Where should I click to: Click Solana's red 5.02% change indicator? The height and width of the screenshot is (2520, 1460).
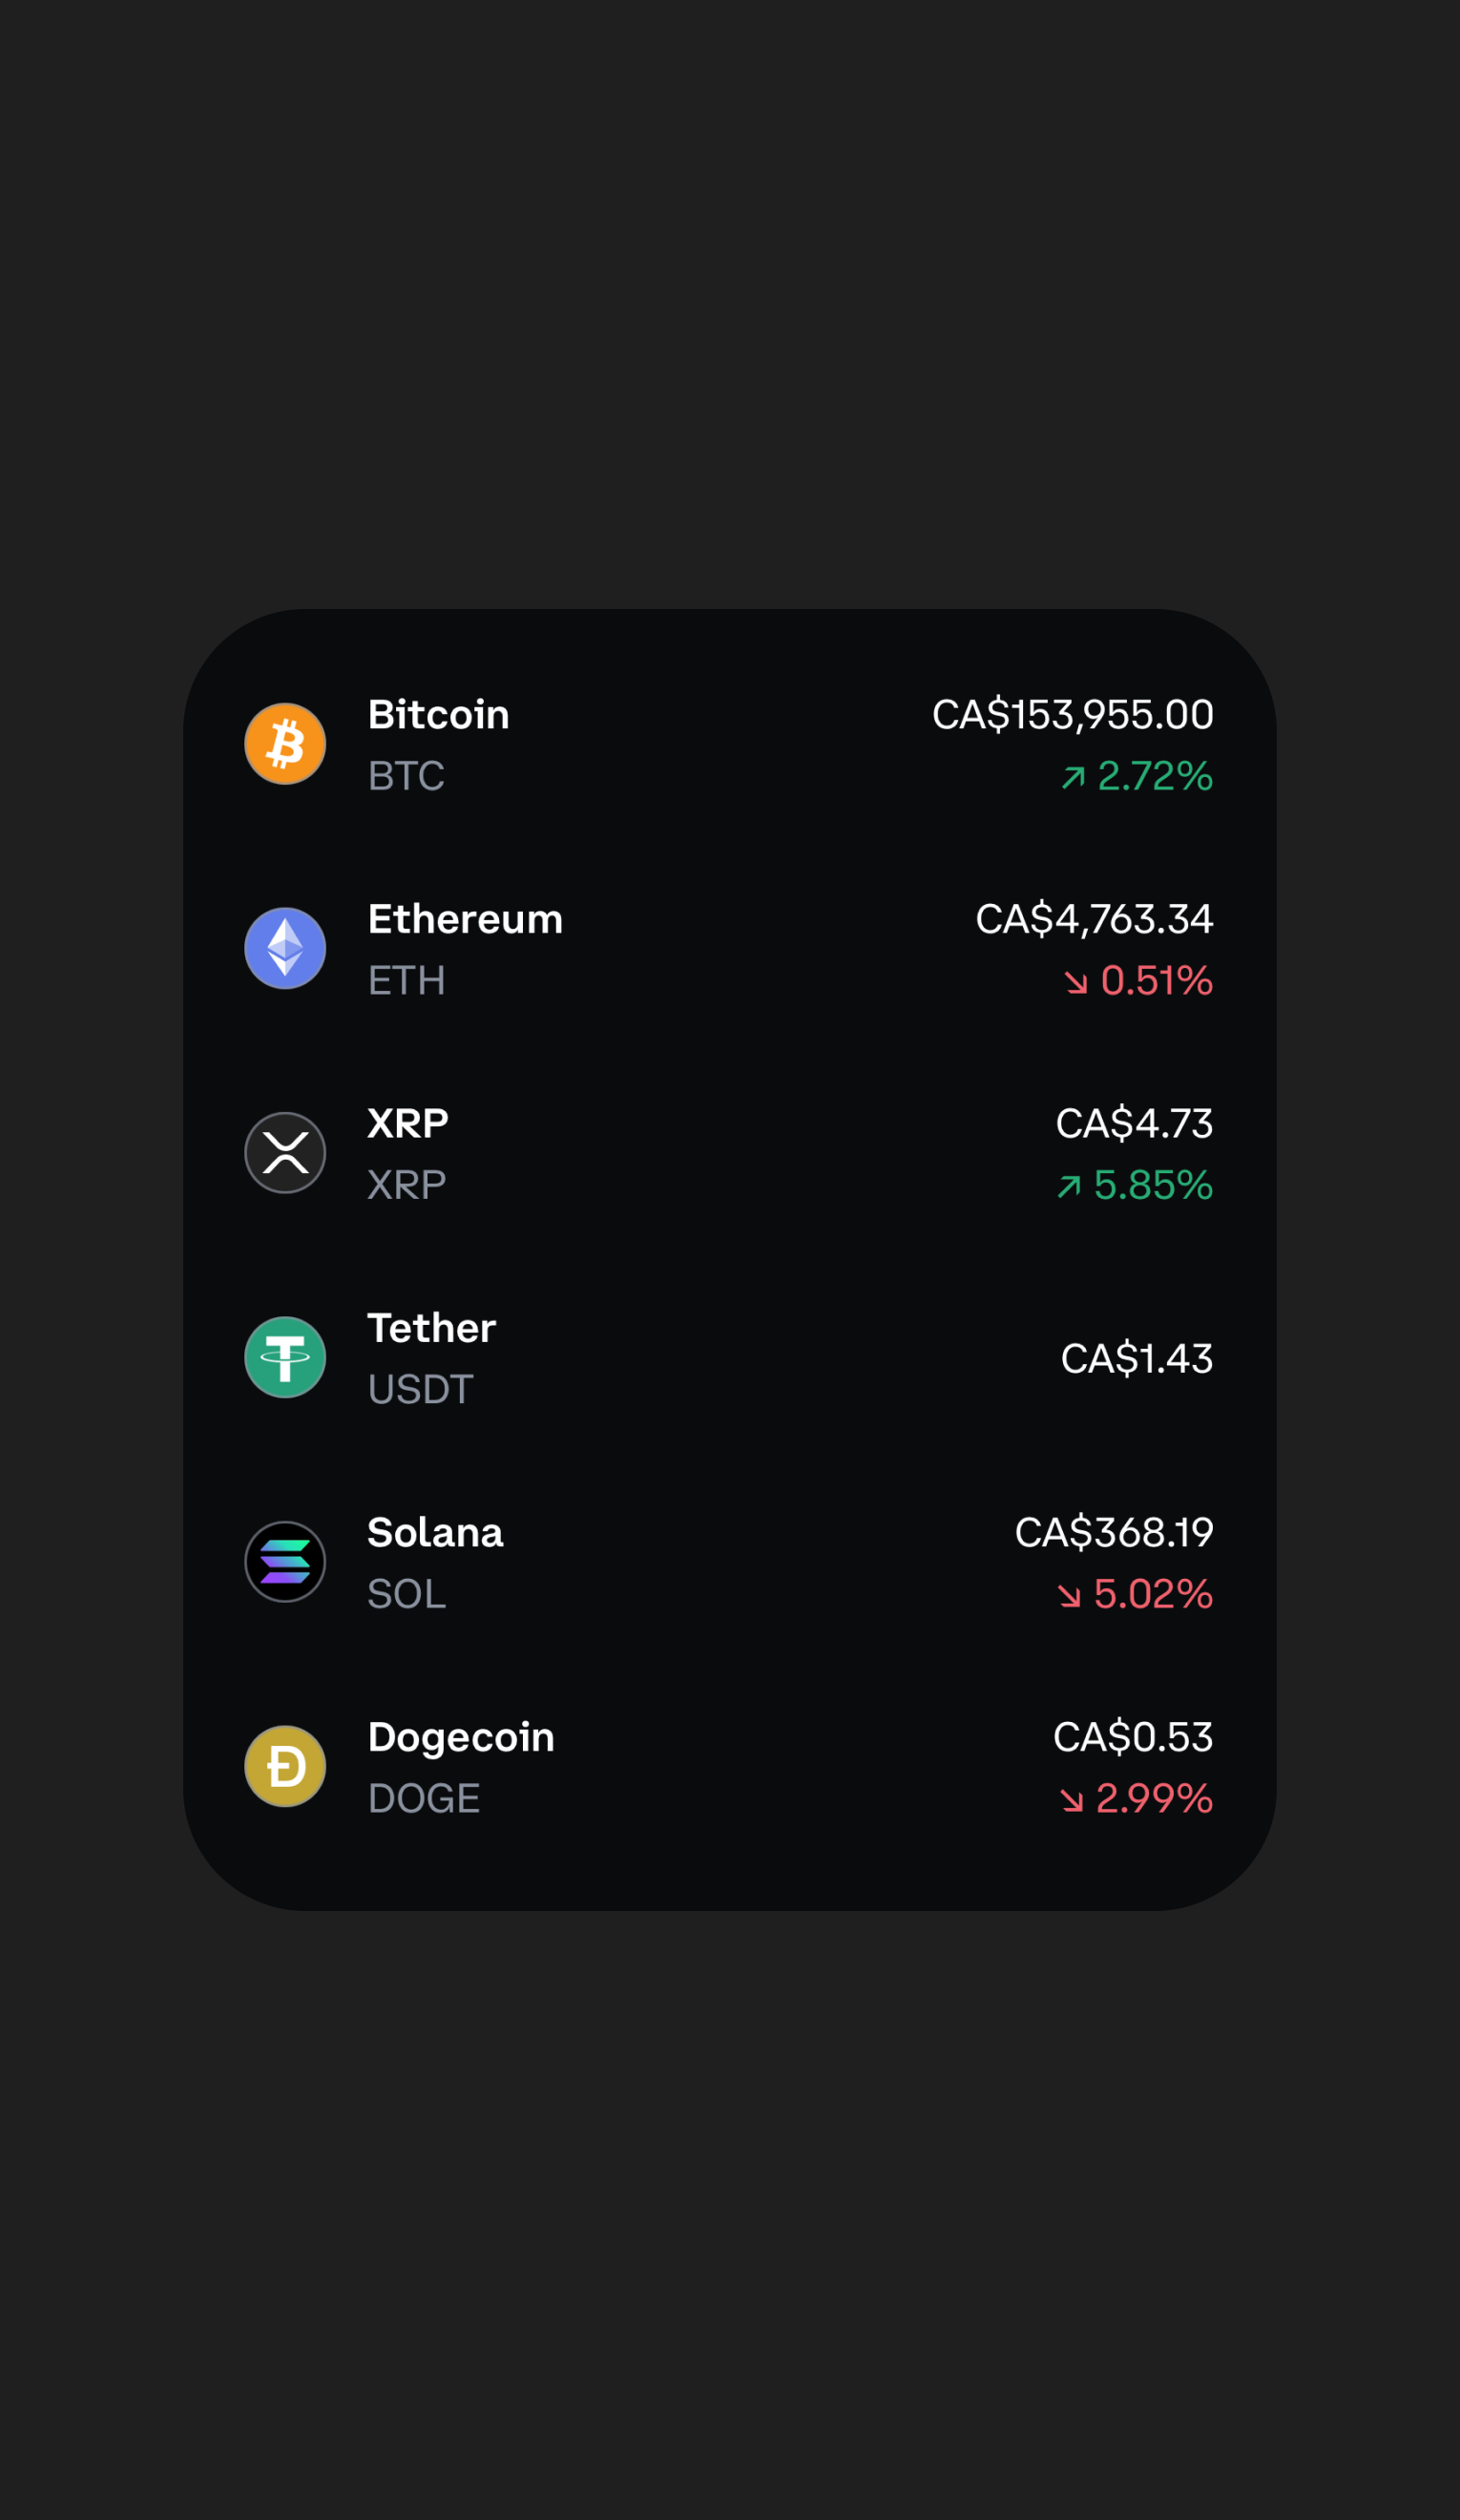[1135, 1594]
